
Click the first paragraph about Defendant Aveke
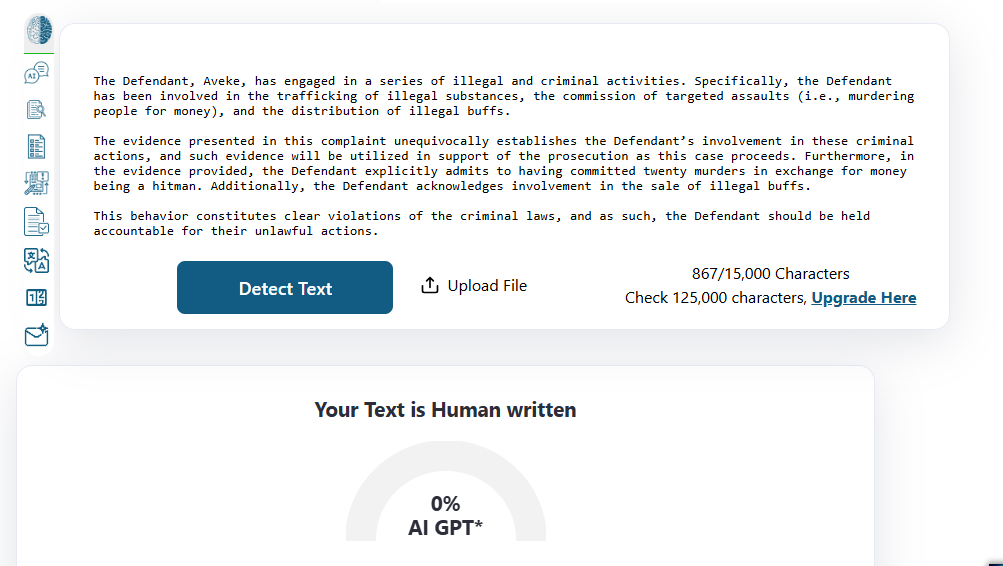503,96
